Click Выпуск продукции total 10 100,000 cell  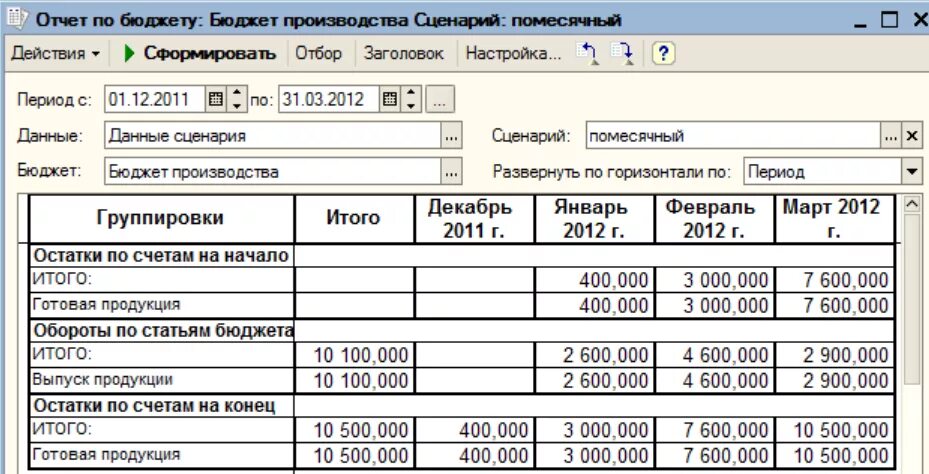coord(354,380)
